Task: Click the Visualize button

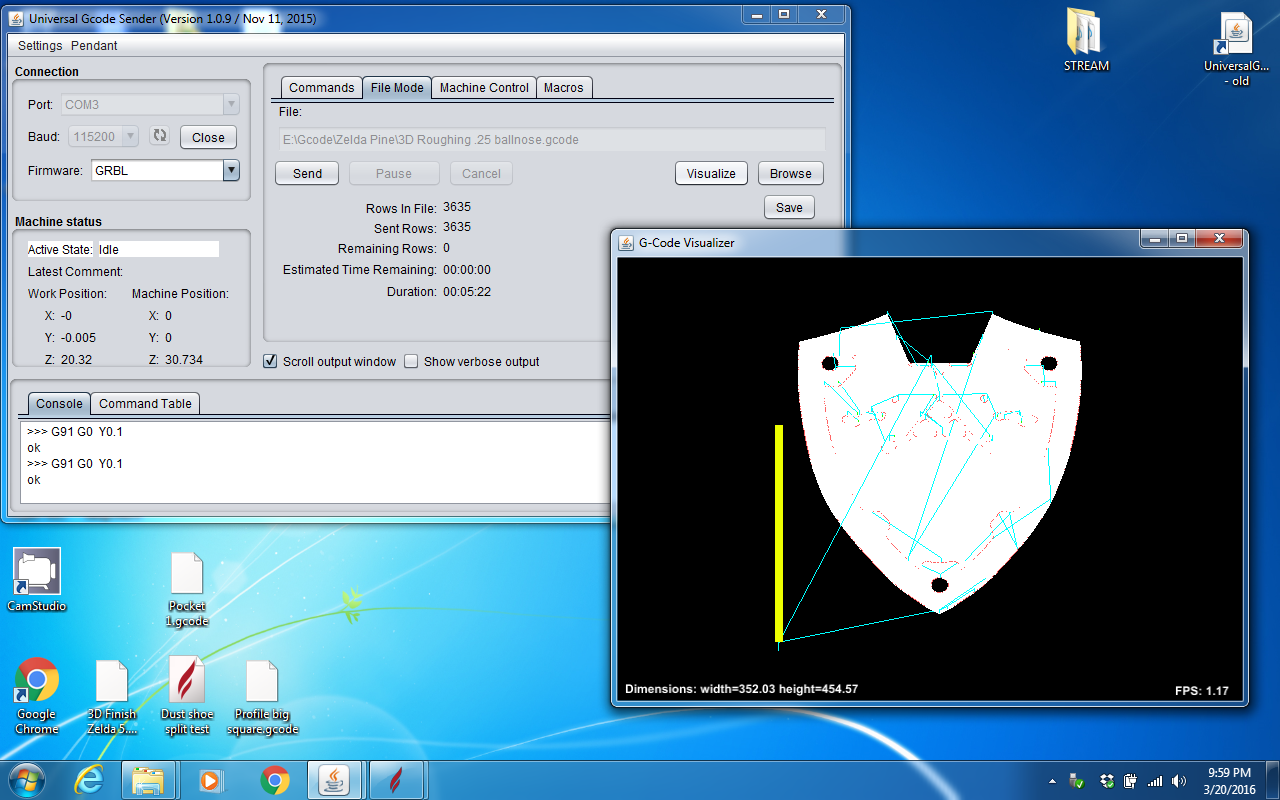Action: [x=711, y=173]
